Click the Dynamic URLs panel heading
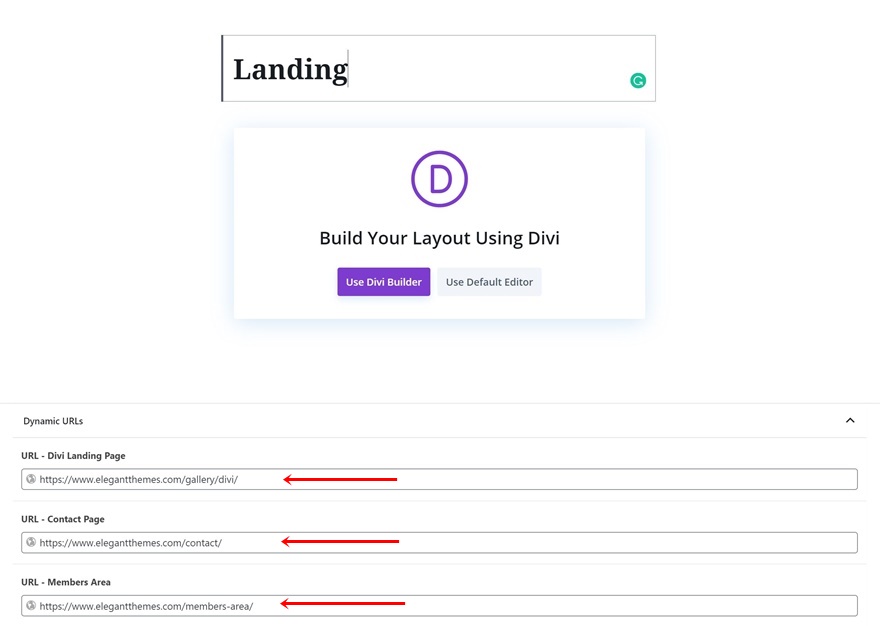The image size is (880, 626). click(53, 421)
